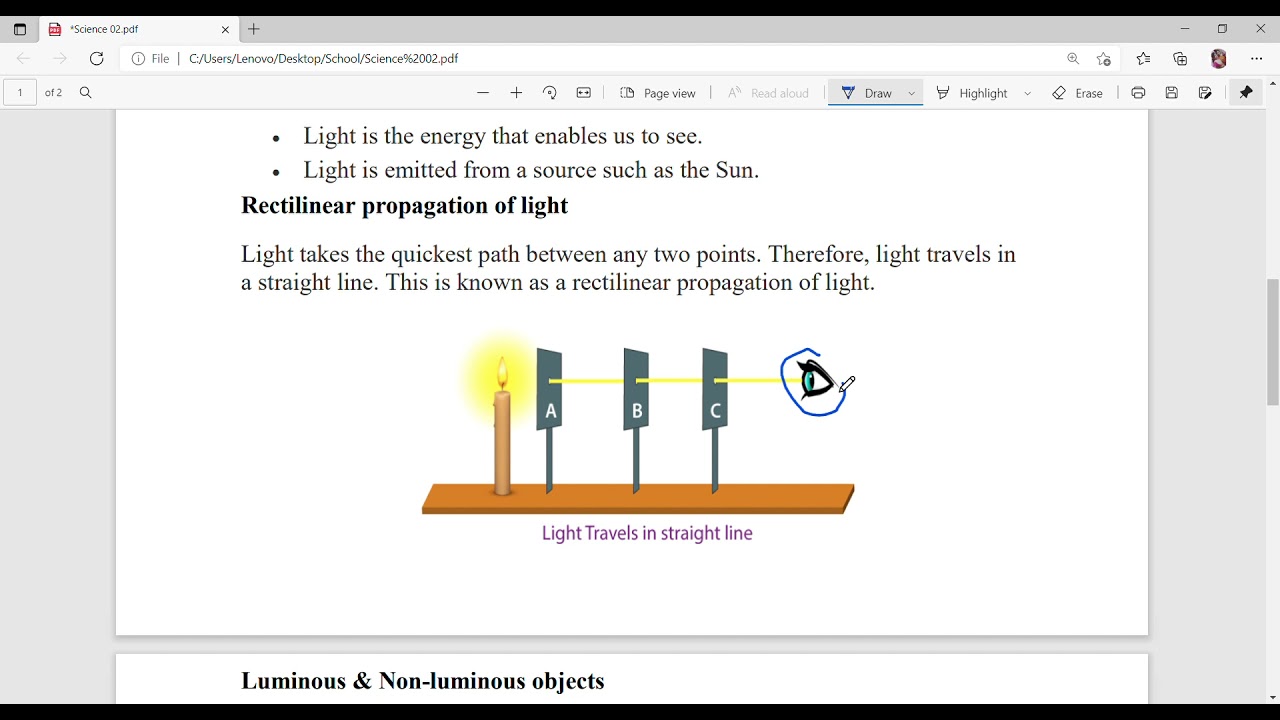Viewport: 1280px width, 720px height.
Task: Click 'Luminous & Non-luminous objects' heading
Action: pyautogui.click(x=423, y=681)
